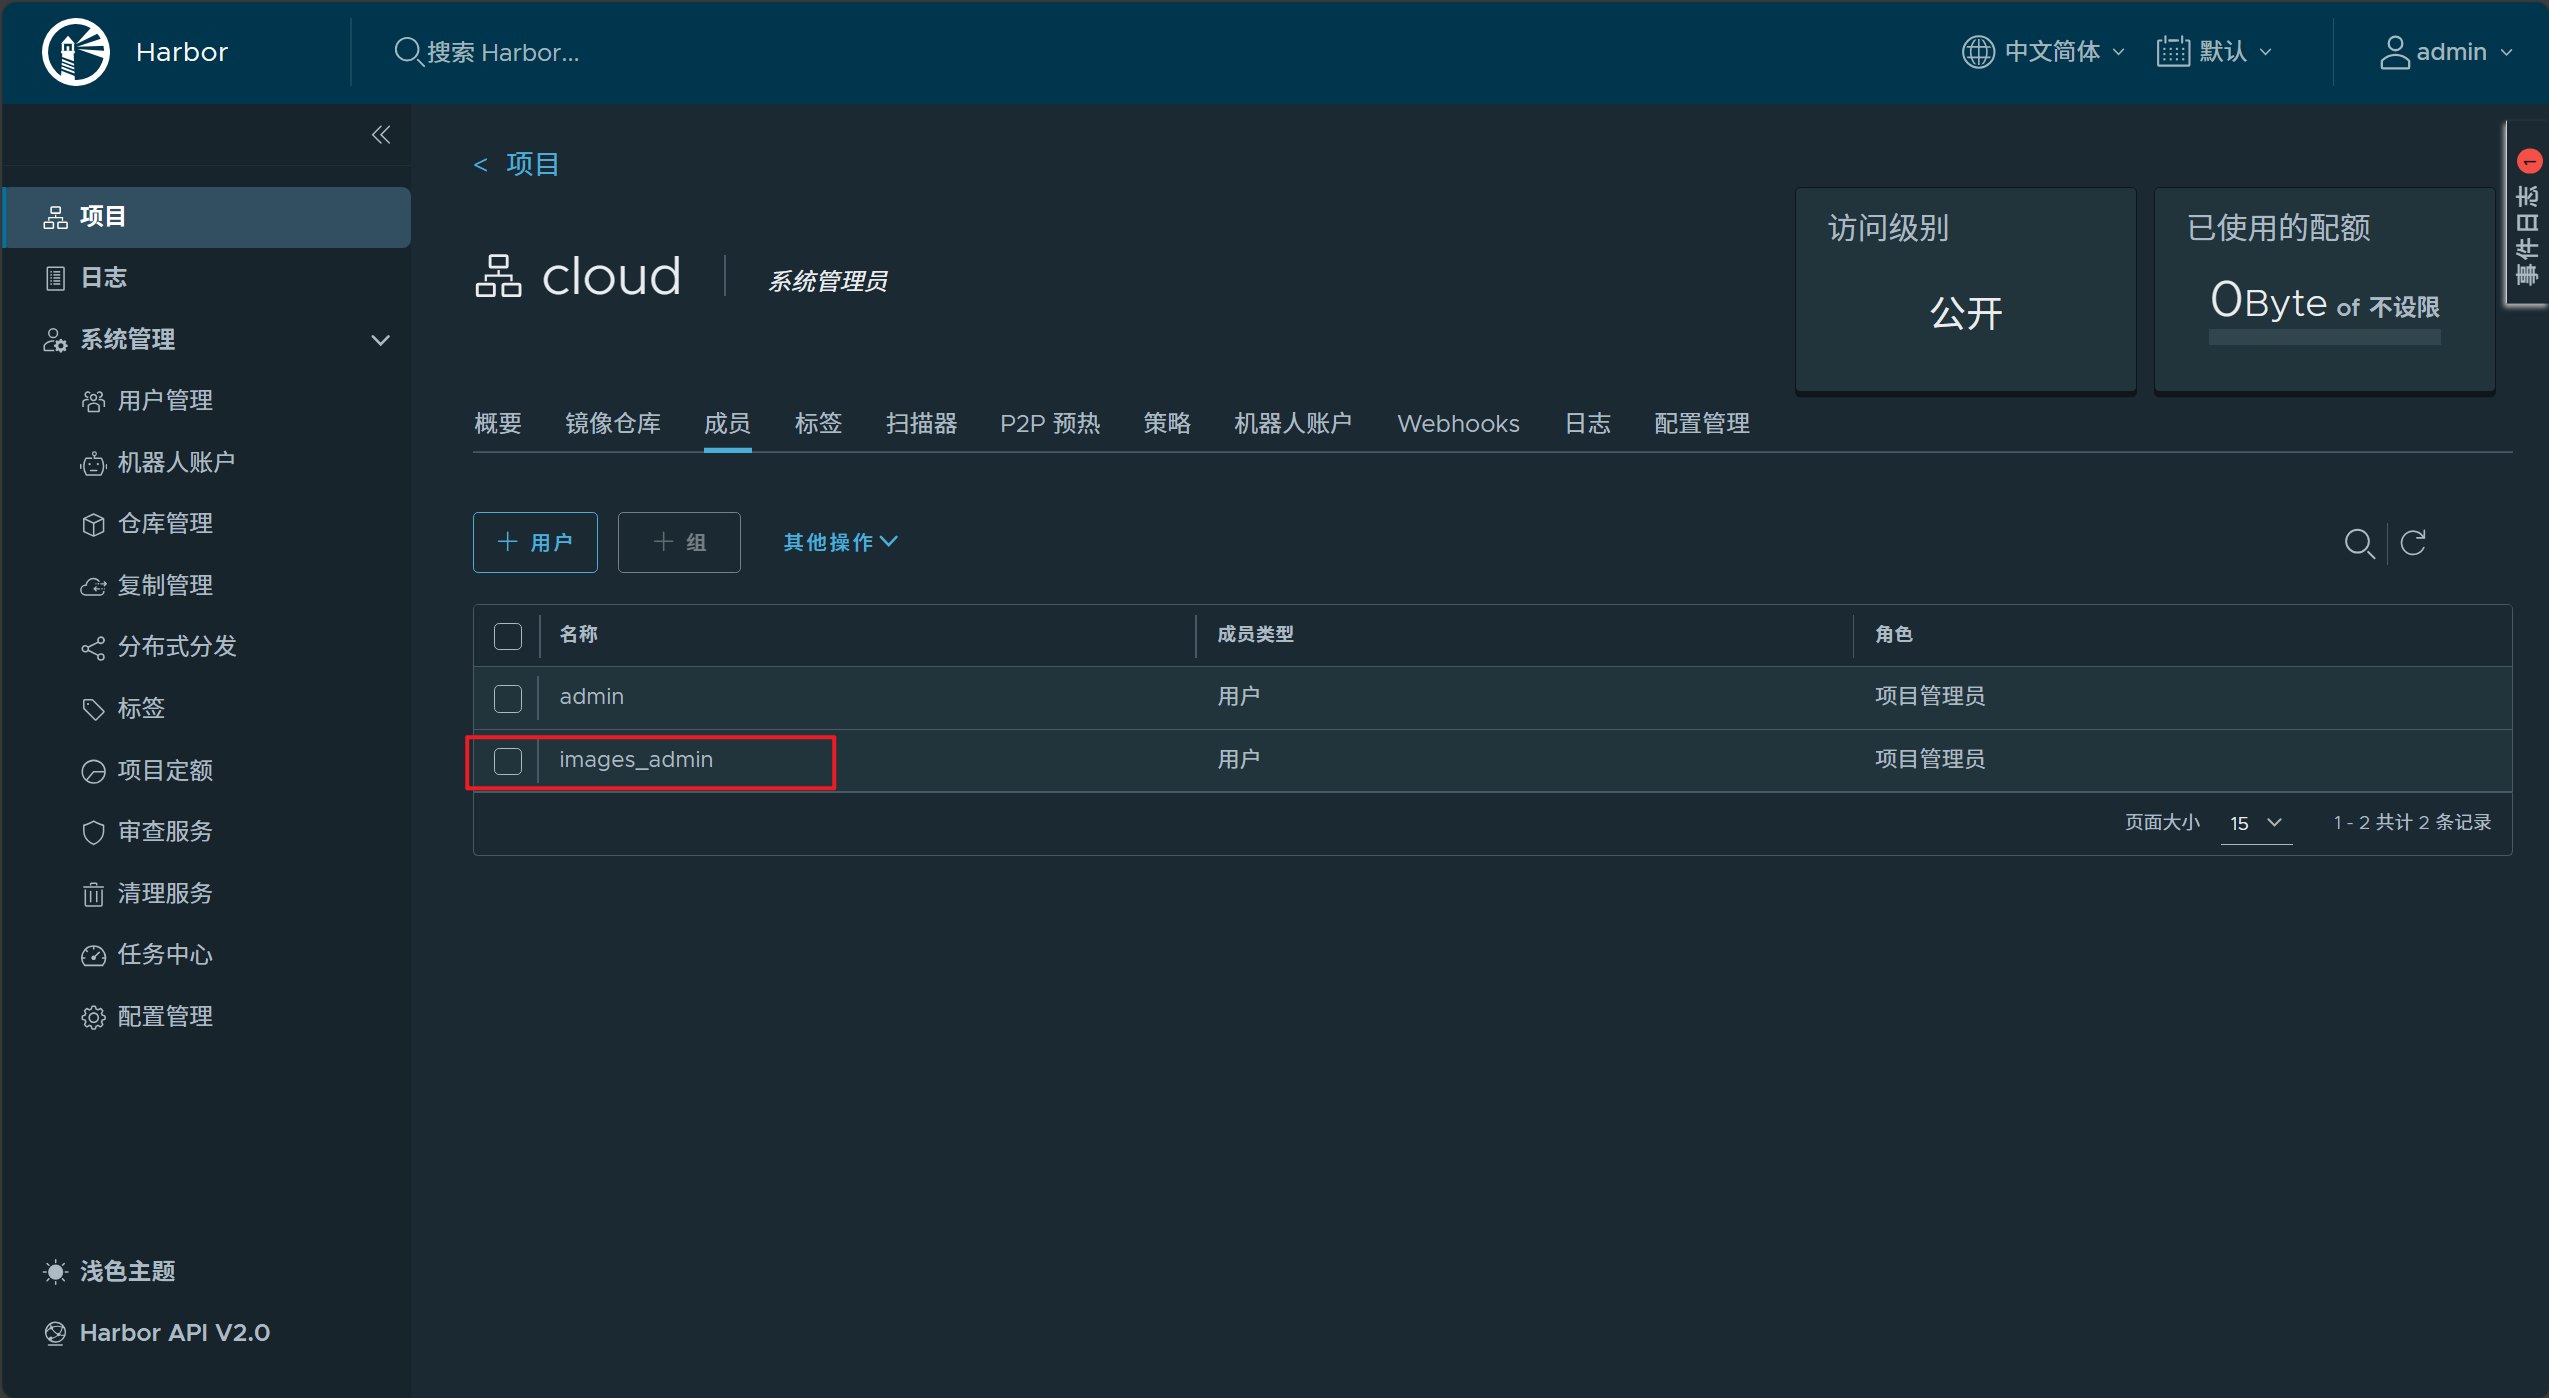
Task: Check the images_admin member checkbox
Action: [508, 761]
